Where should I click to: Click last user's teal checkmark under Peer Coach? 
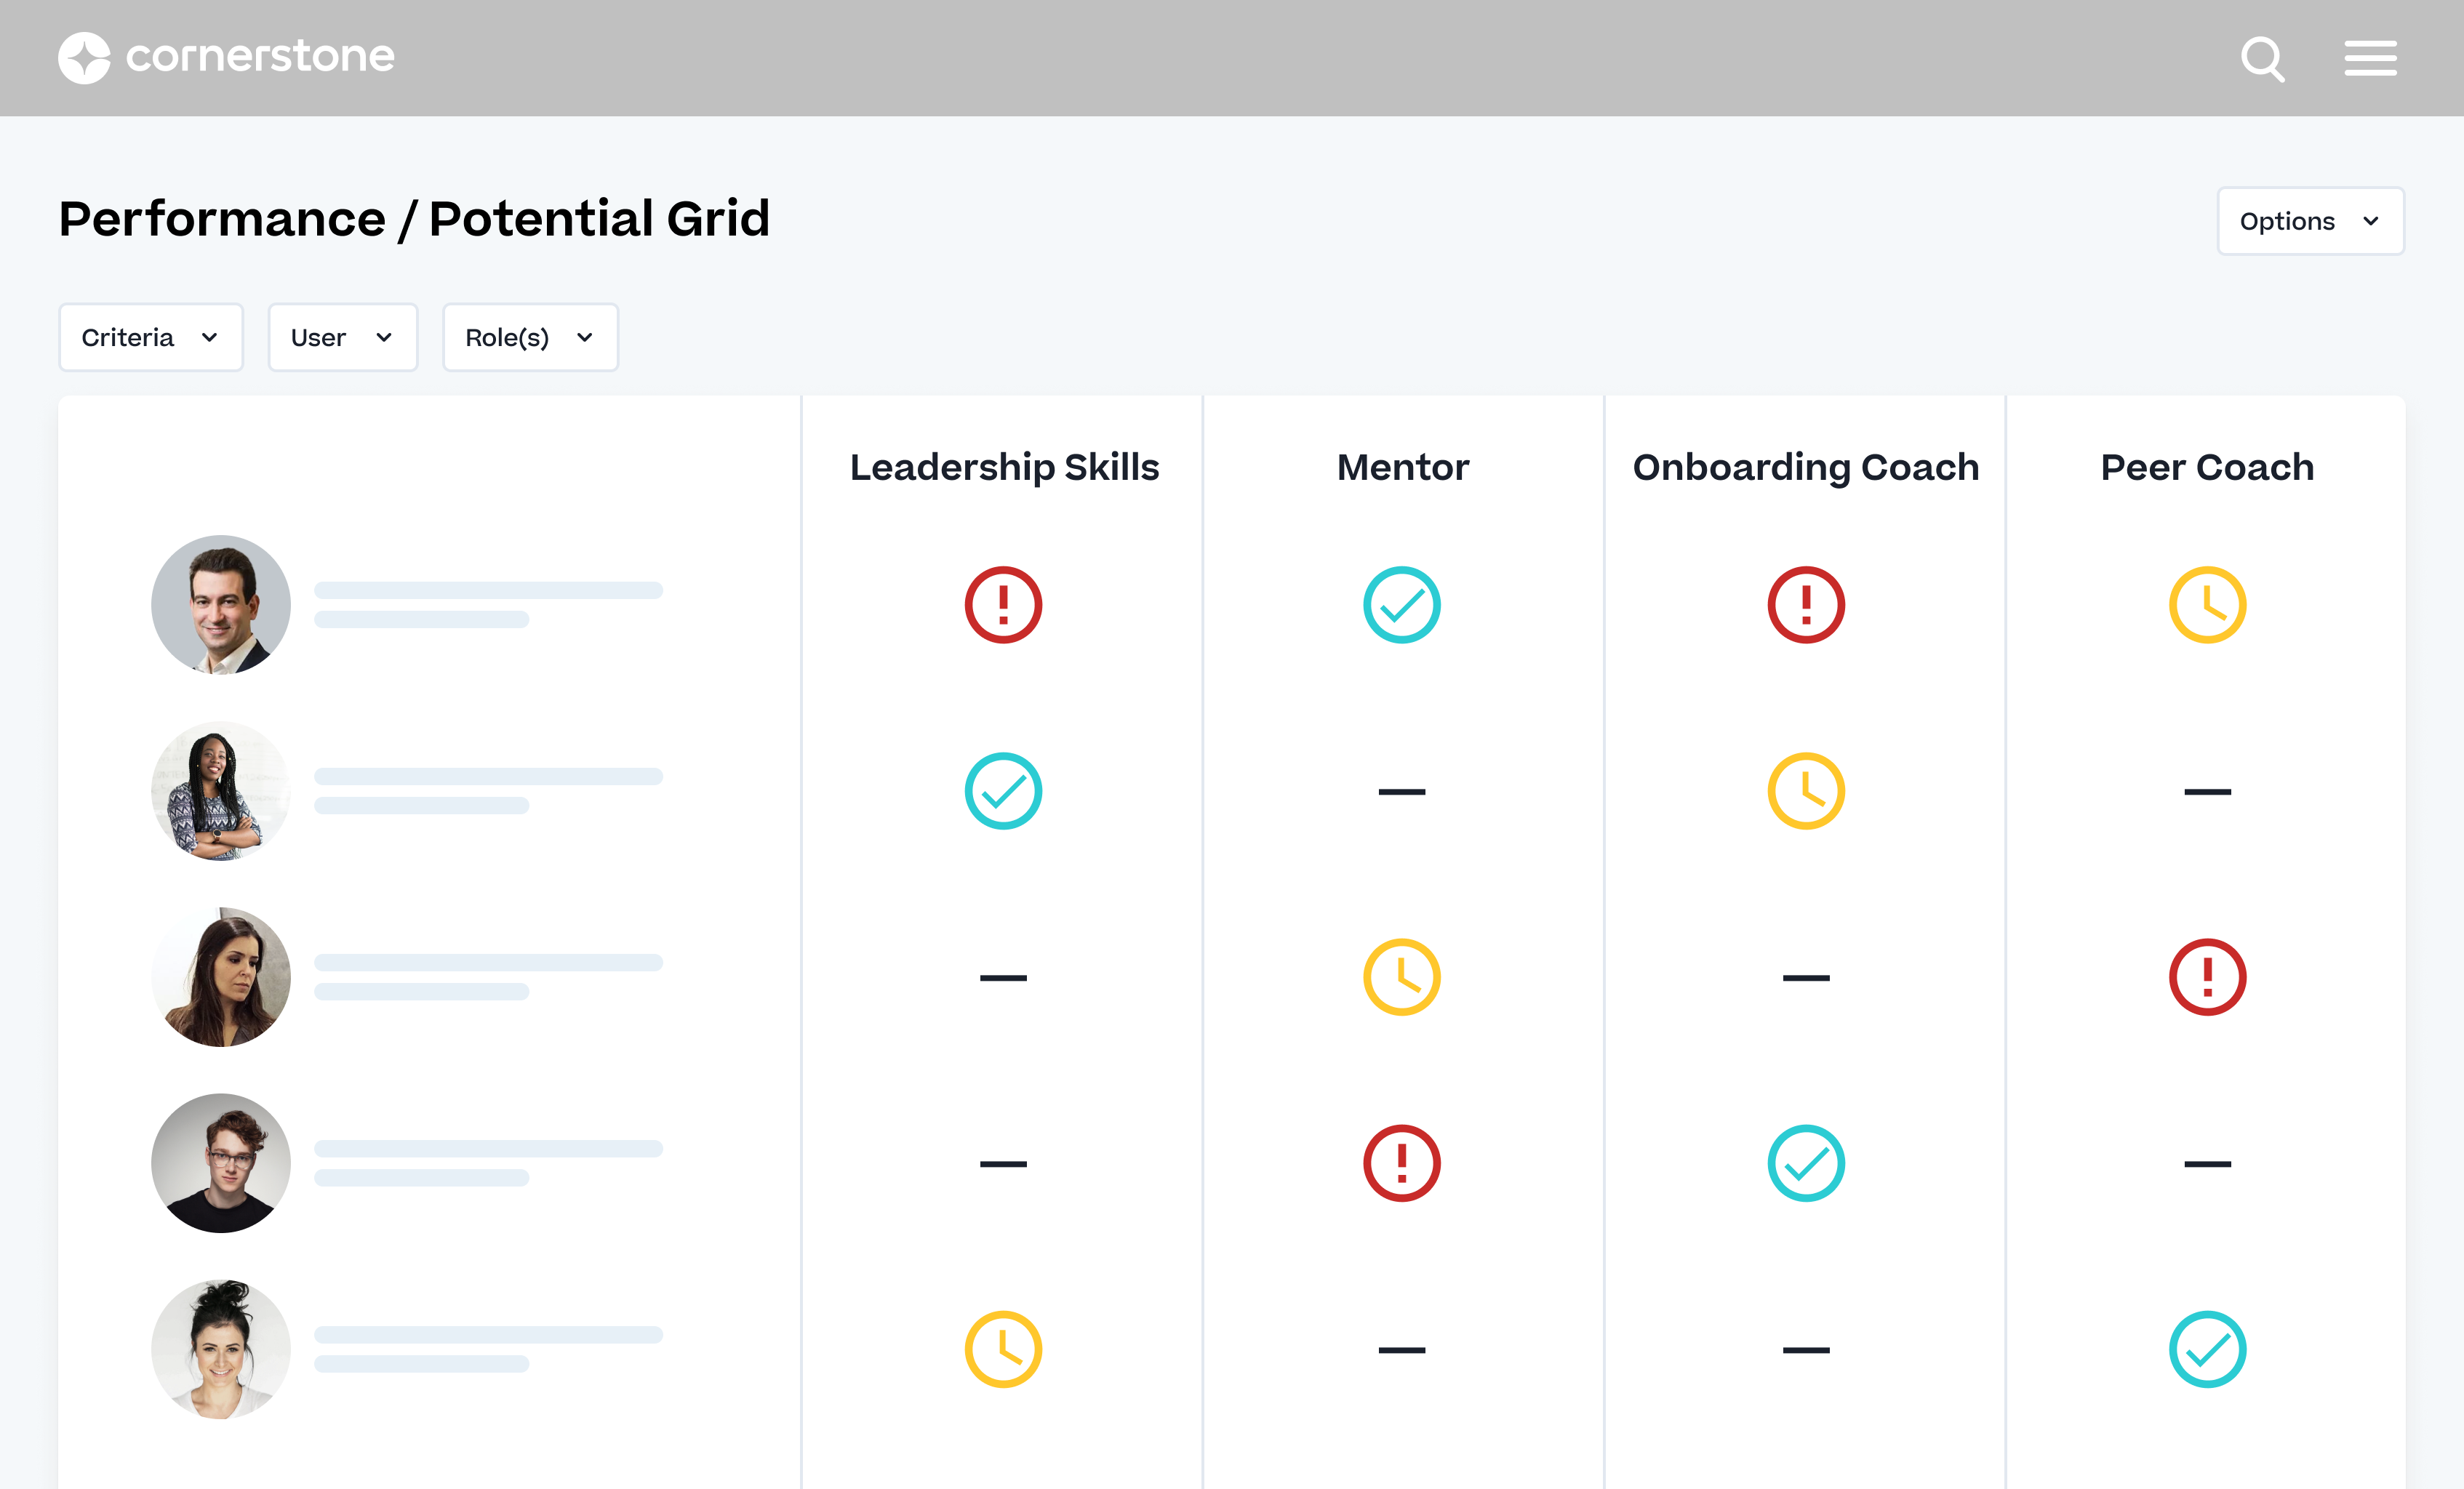pos(2207,1349)
